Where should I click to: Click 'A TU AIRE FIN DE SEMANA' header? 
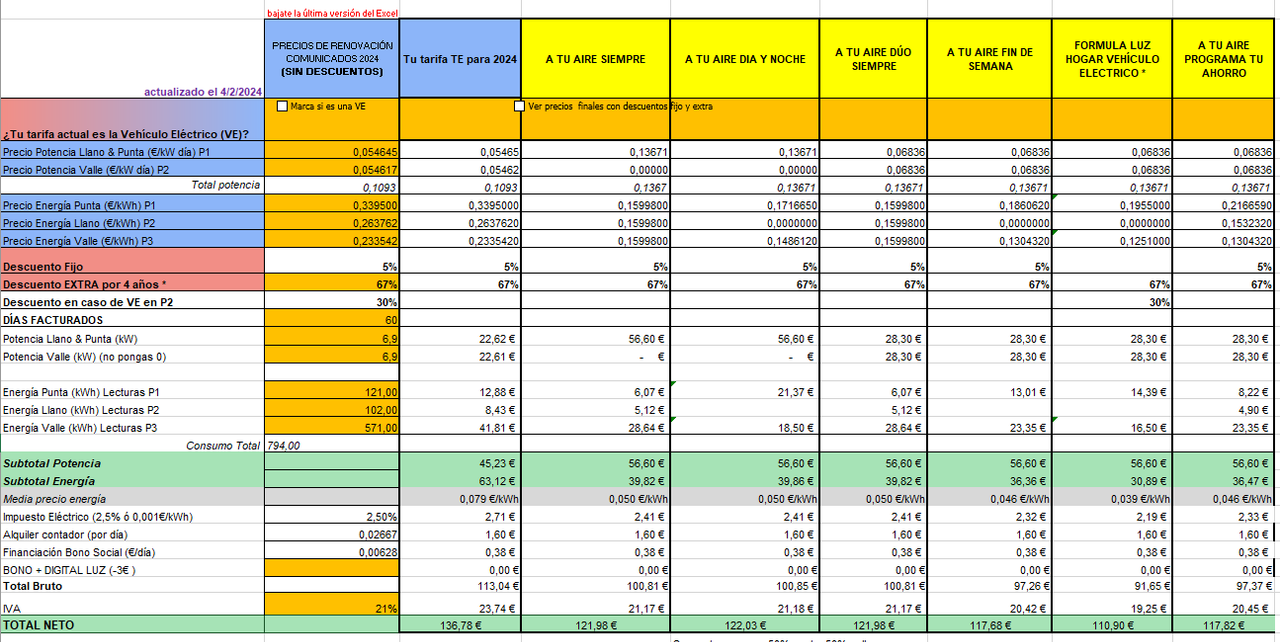coord(989,59)
